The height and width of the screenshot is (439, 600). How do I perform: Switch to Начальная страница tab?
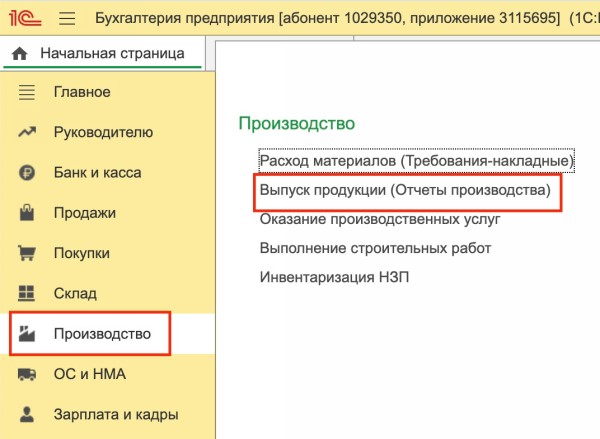click(111, 52)
